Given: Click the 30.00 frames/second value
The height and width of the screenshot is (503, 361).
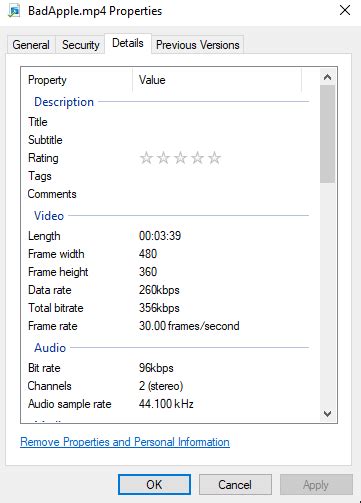Looking at the screenshot, I should pos(189,326).
